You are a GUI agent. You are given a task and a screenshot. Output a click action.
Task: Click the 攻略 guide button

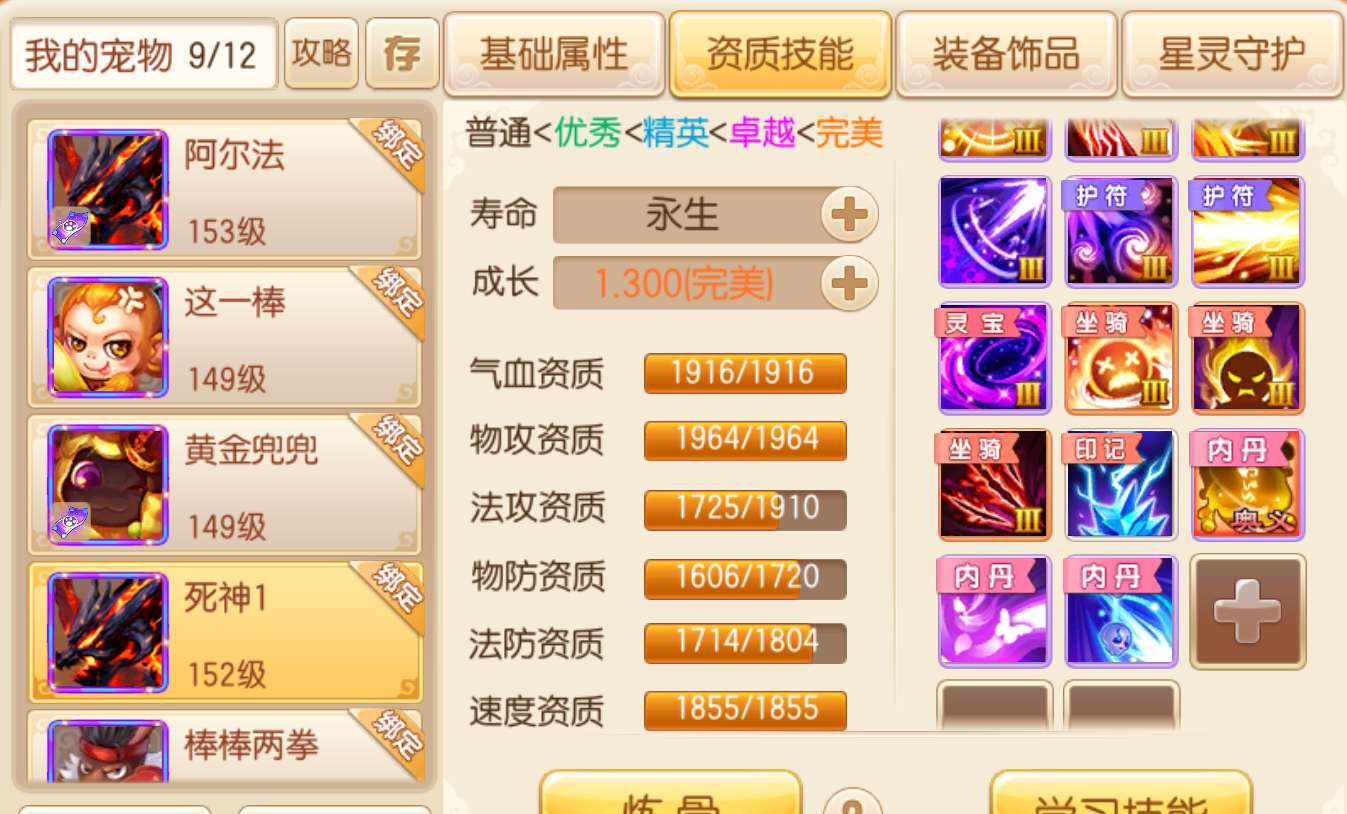(321, 53)
